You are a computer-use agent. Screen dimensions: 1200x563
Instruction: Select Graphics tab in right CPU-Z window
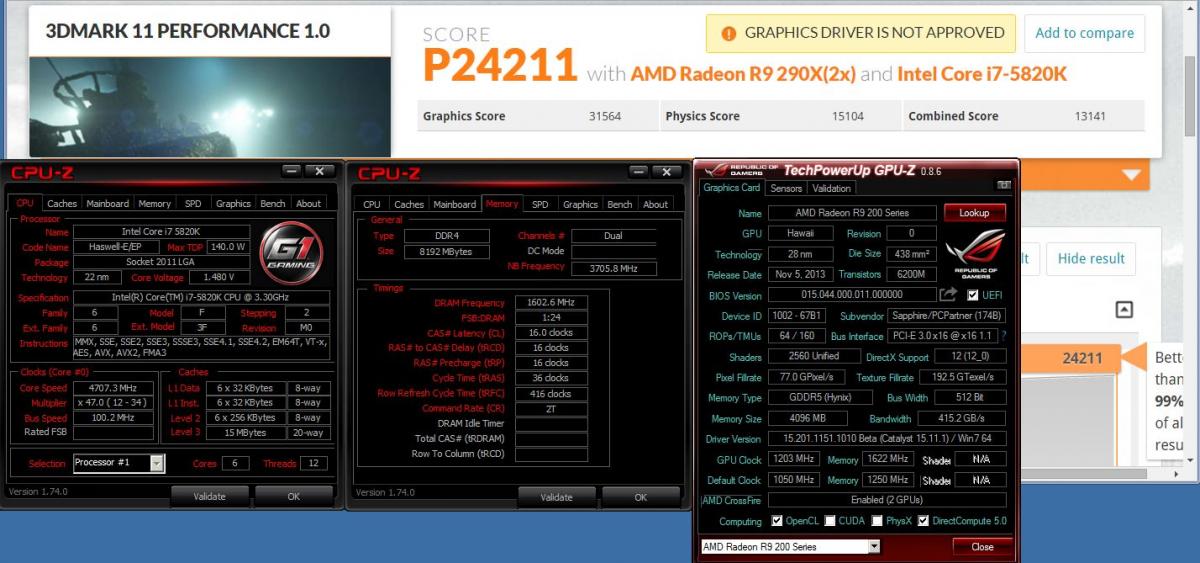tap(580, 204)
